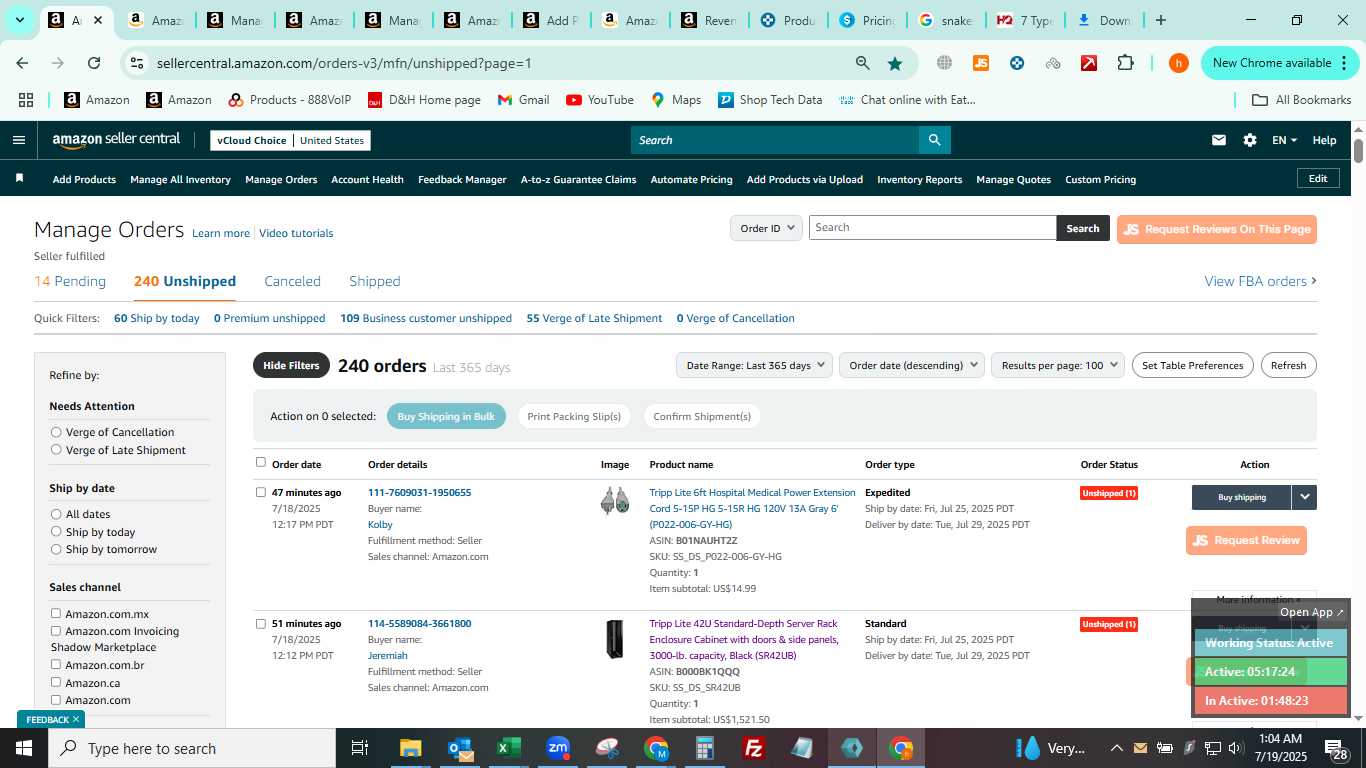This screenshot has height=768, width=1366.
Task: Open Seller Central settings gear
Action: tap(1249, 140)
